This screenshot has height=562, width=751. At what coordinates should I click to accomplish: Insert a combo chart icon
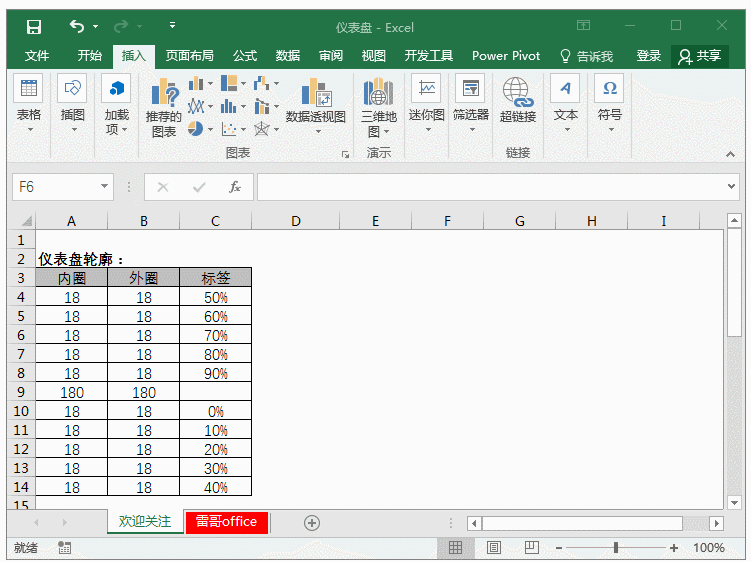coord(262,106)
